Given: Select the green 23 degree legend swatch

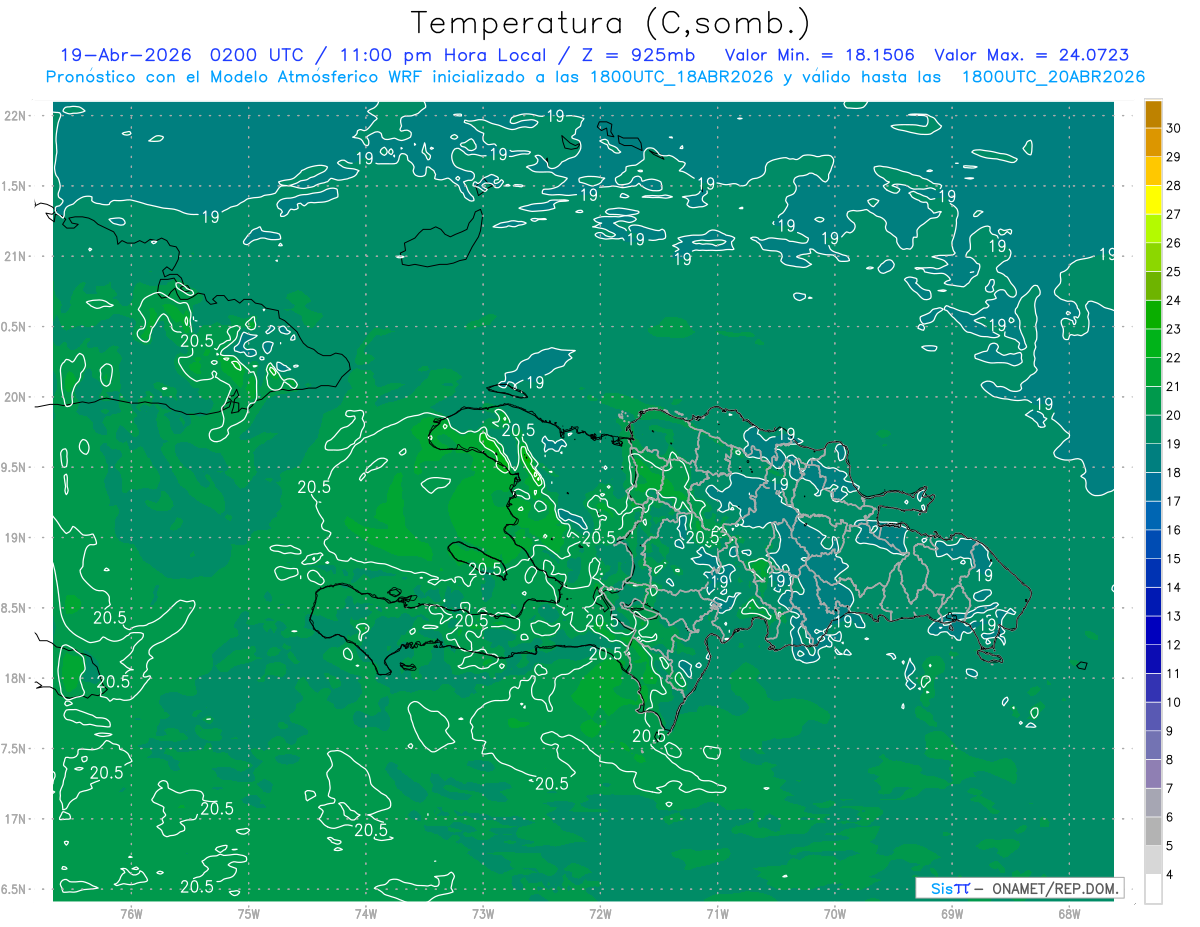Looking at the screenshot, I should click(1153, 315).
